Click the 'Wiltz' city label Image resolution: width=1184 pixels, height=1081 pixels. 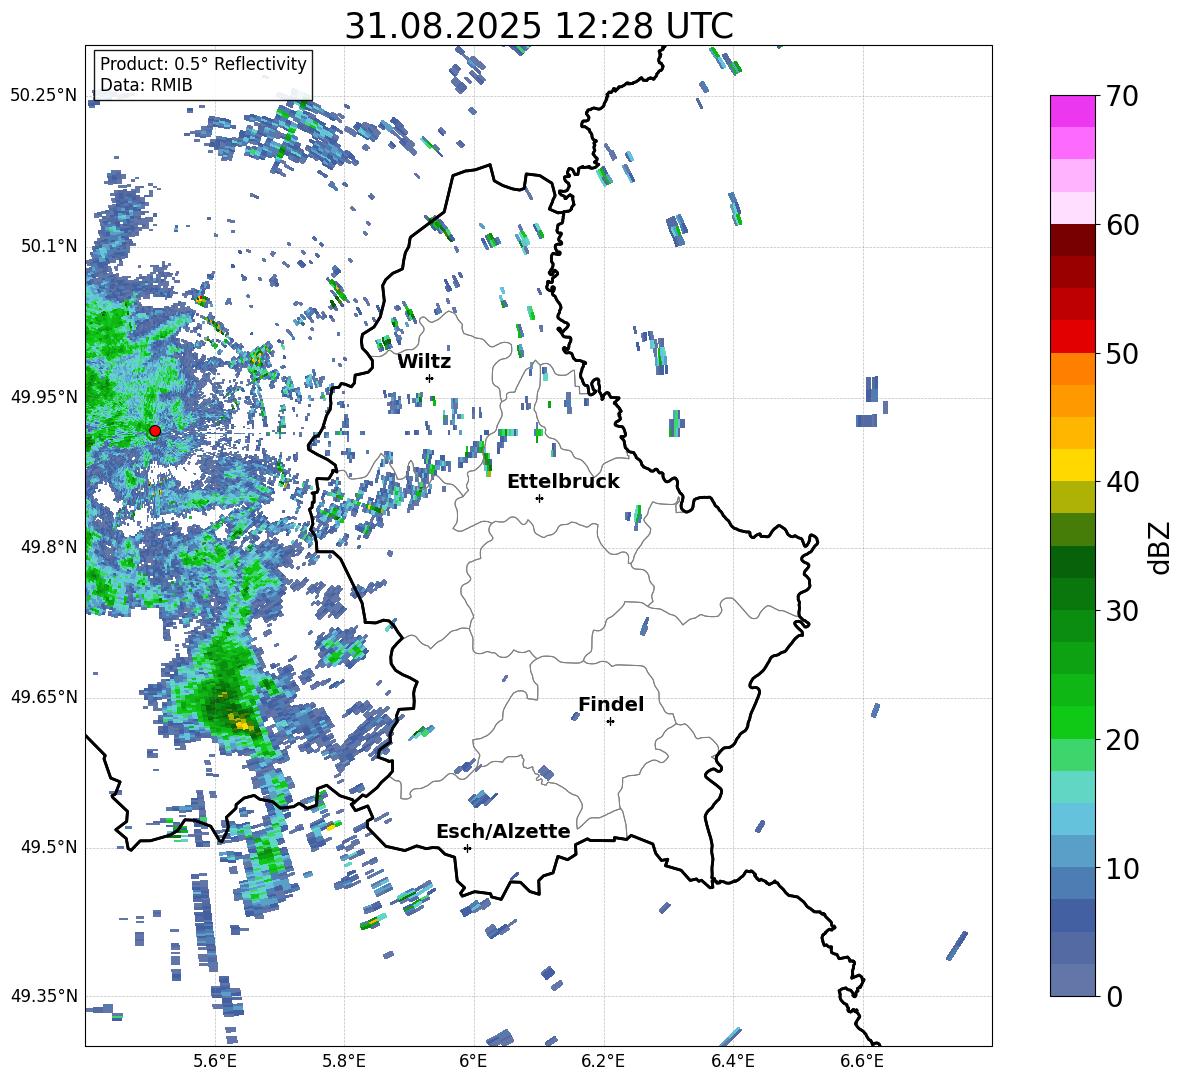pyautogui.click(x=424, y=362)
